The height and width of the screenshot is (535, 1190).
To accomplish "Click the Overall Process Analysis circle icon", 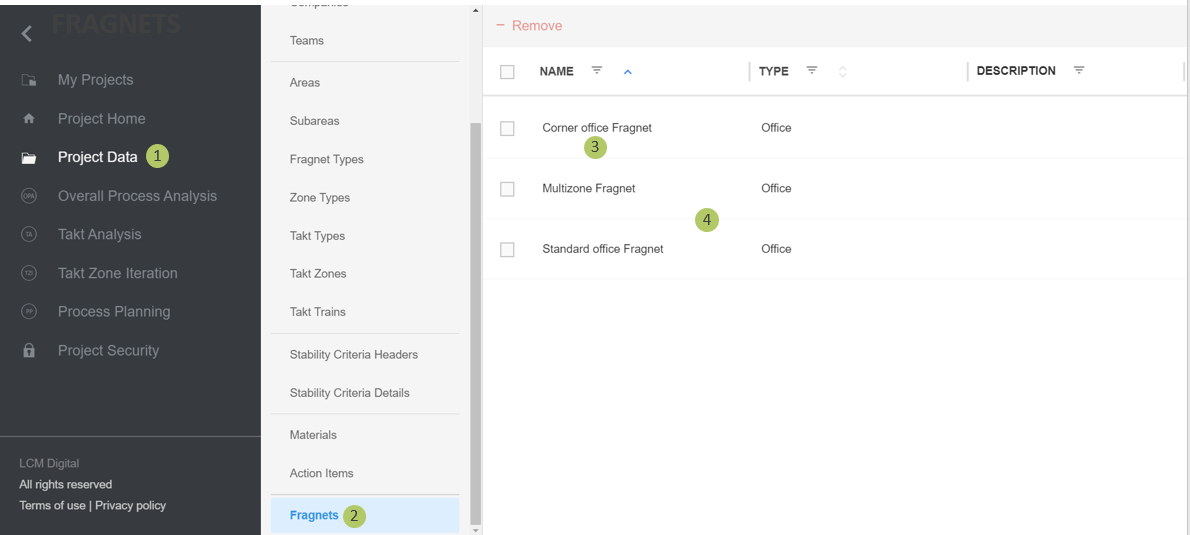I will point(29,196).
